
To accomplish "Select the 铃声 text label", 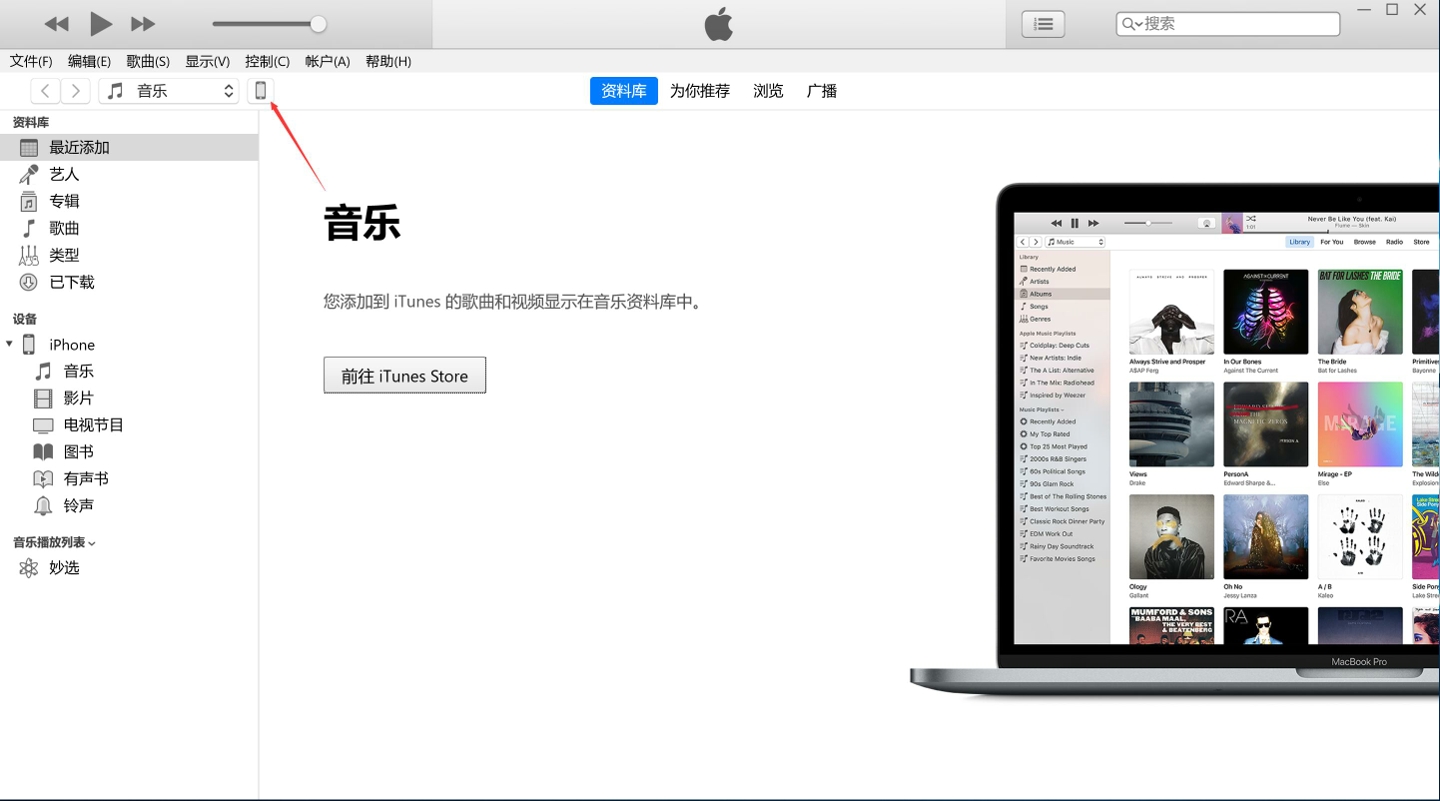I will click(x=79, y=506).
